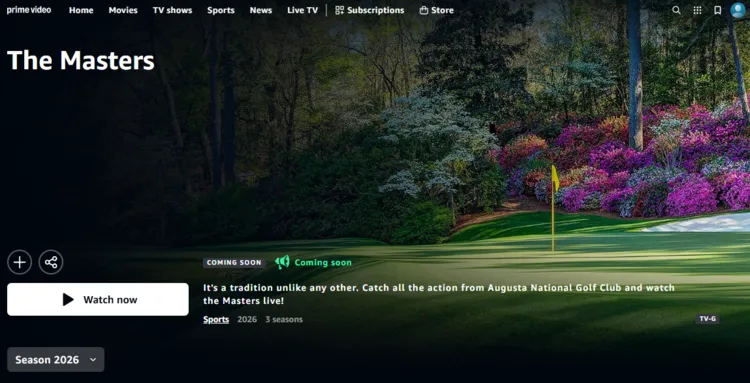This screenshot has height=383, width=750.
Task: Go to the Home tab
Action: [x=81, y=10]
